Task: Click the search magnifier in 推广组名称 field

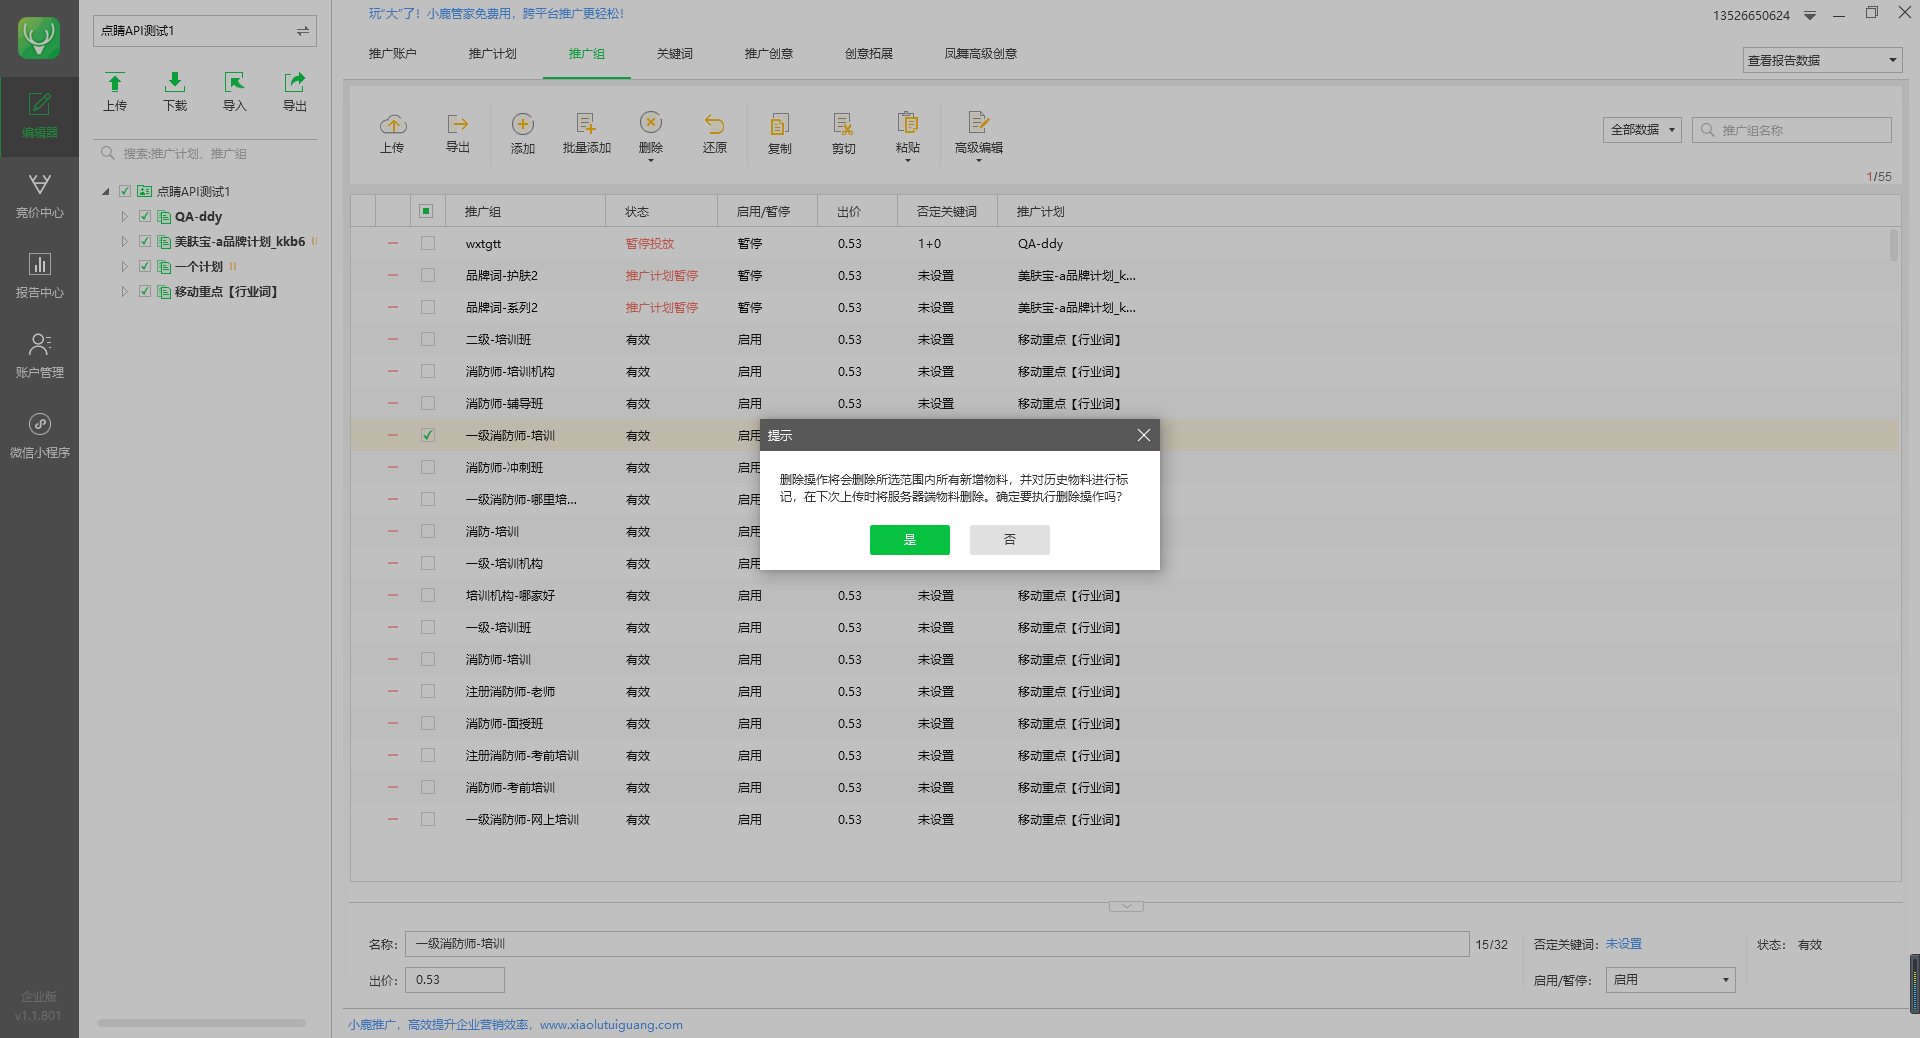Action: click(x=1708, y=130)
